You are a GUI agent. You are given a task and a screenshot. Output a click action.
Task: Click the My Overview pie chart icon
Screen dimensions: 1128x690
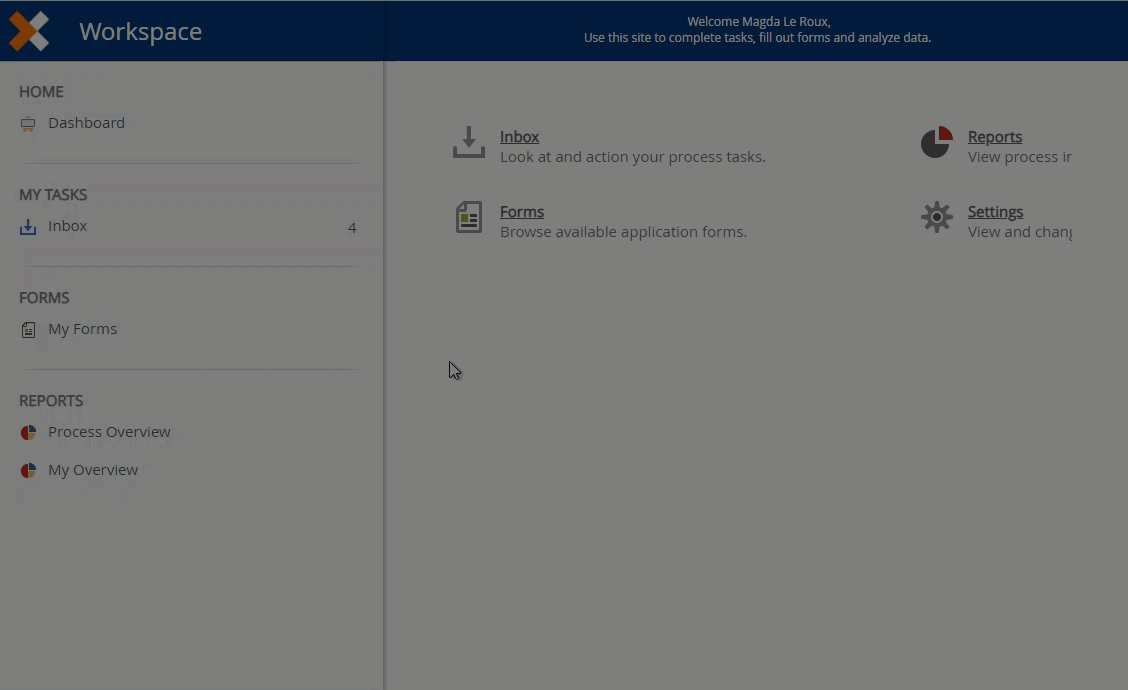(28, 471)
